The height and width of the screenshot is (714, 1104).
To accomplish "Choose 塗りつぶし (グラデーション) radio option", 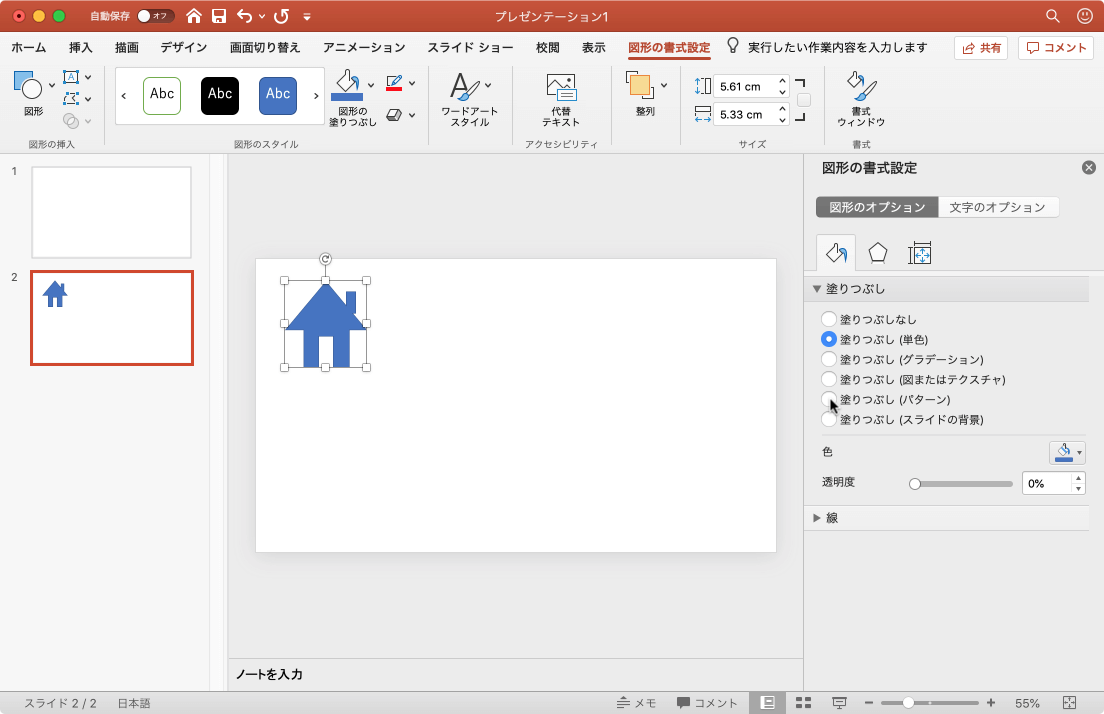I will [x=829, y=359].
